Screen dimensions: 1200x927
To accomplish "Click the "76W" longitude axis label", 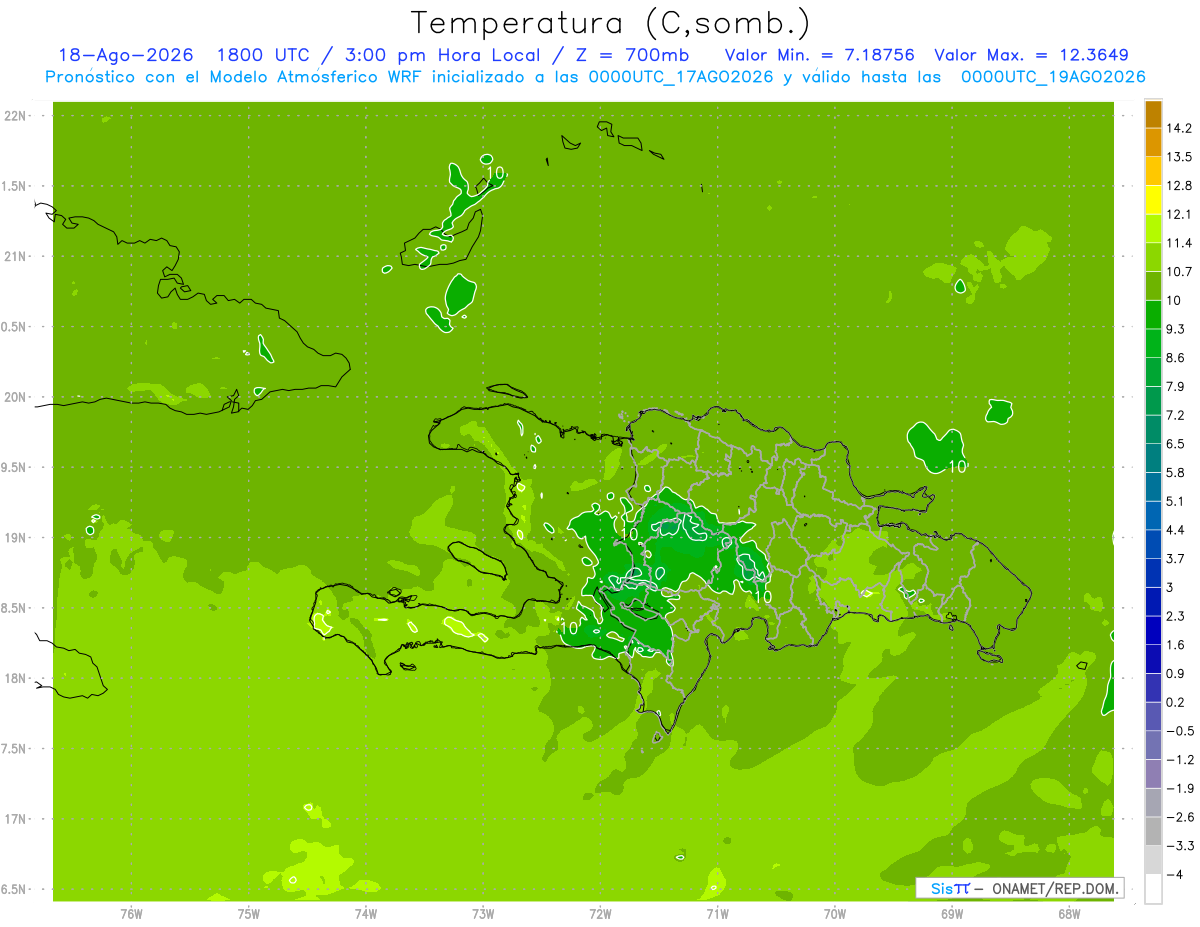I will 131,913.
